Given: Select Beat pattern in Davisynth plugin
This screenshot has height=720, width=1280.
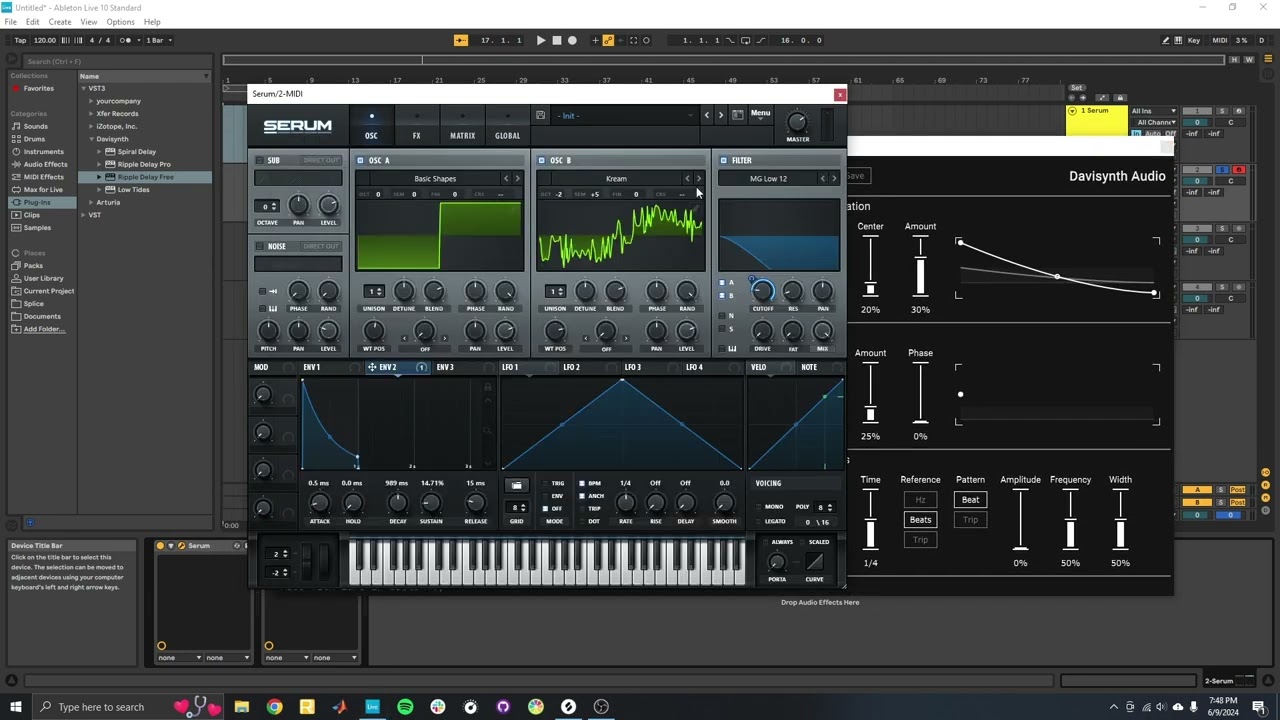Looking at the screenshot, I should 970,500.
